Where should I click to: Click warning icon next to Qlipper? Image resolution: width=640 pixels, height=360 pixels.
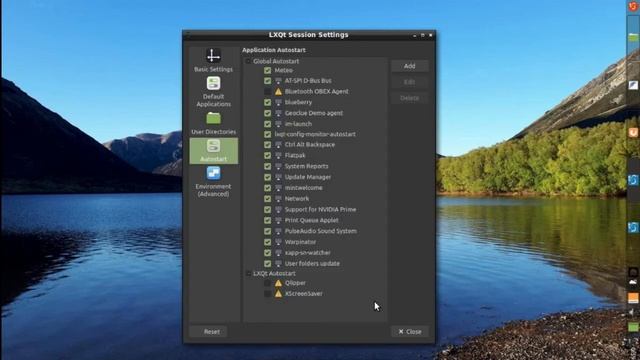tap(278, 283)
